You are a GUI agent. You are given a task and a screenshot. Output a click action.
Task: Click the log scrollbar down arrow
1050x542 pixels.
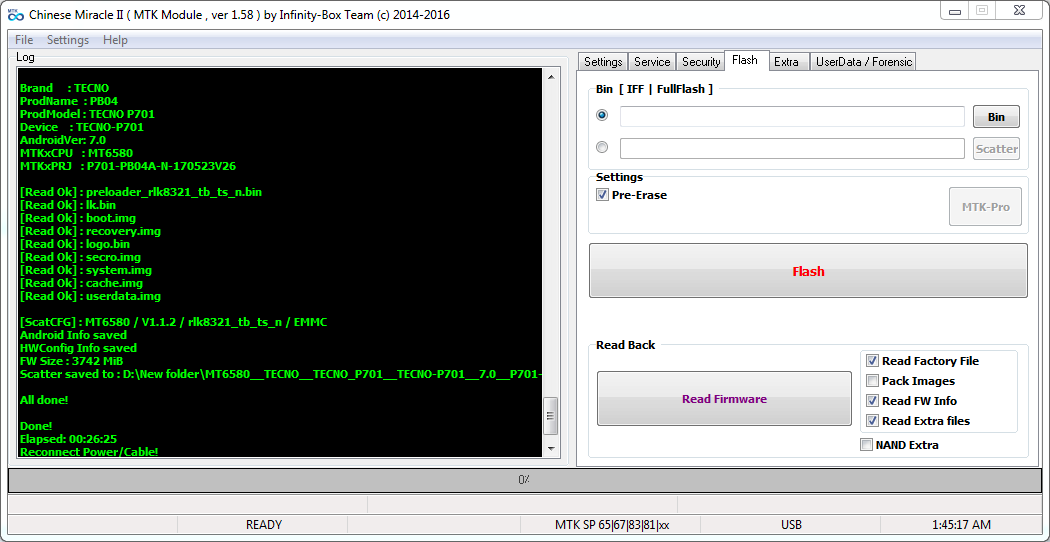[x=550, y=448]
